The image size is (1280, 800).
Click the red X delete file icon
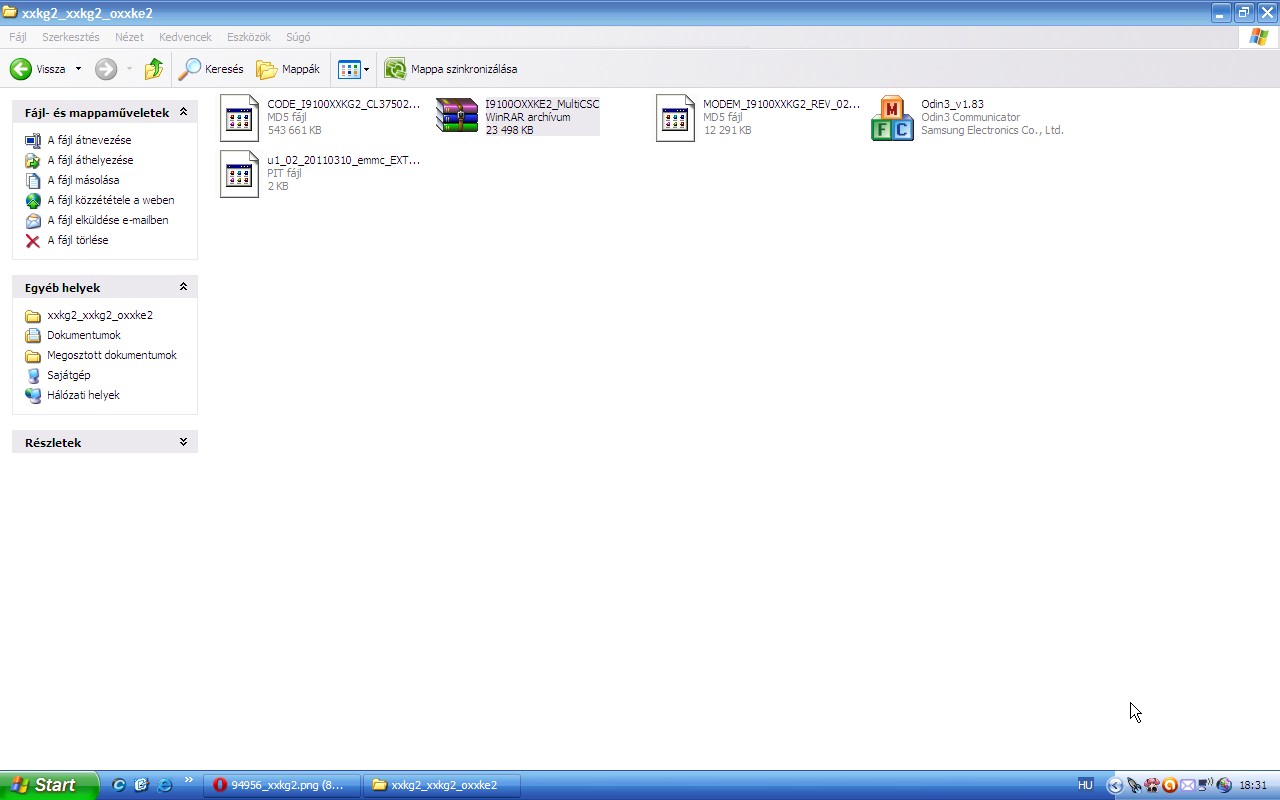point(33,240)
